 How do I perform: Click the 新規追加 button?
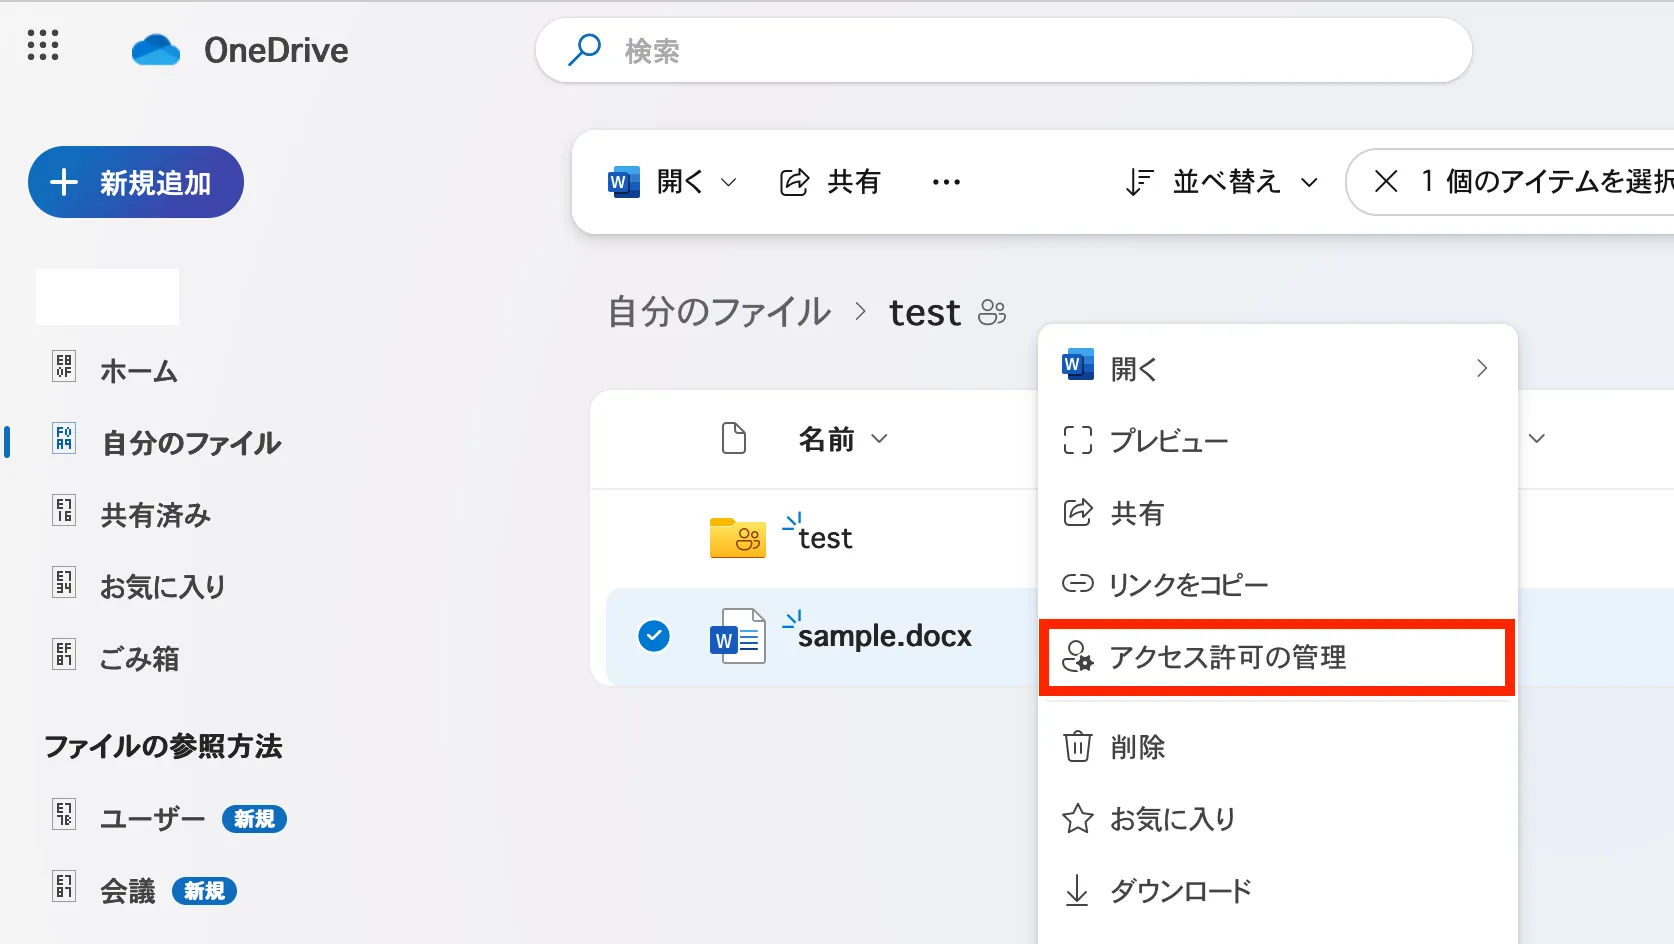coord(136,182)
